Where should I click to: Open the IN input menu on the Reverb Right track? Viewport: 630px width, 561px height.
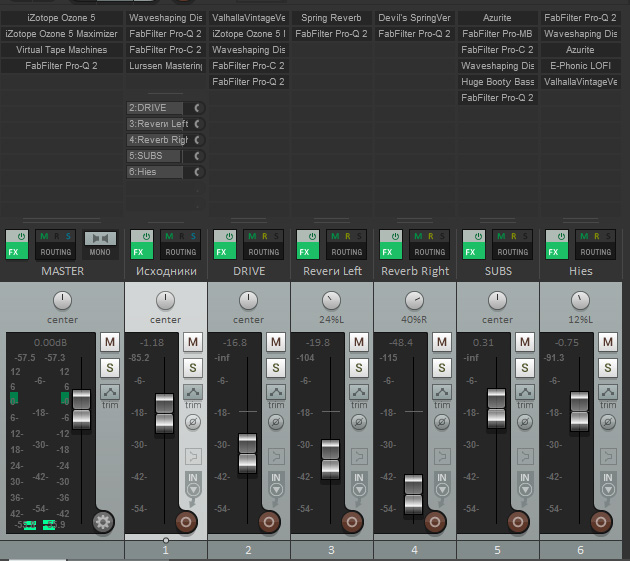pos(442,484)
